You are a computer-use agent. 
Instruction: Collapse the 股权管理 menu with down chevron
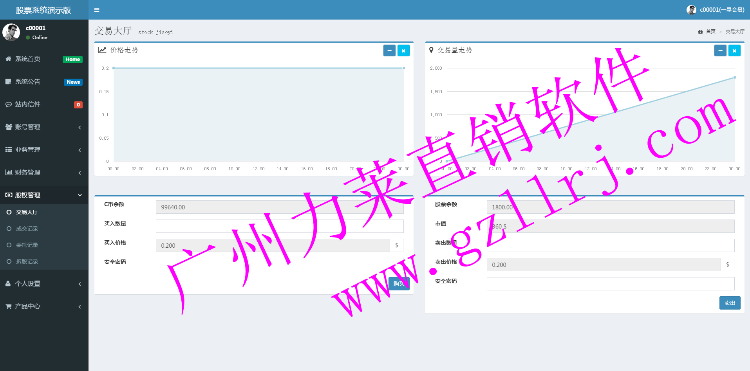tap(80, 195)
